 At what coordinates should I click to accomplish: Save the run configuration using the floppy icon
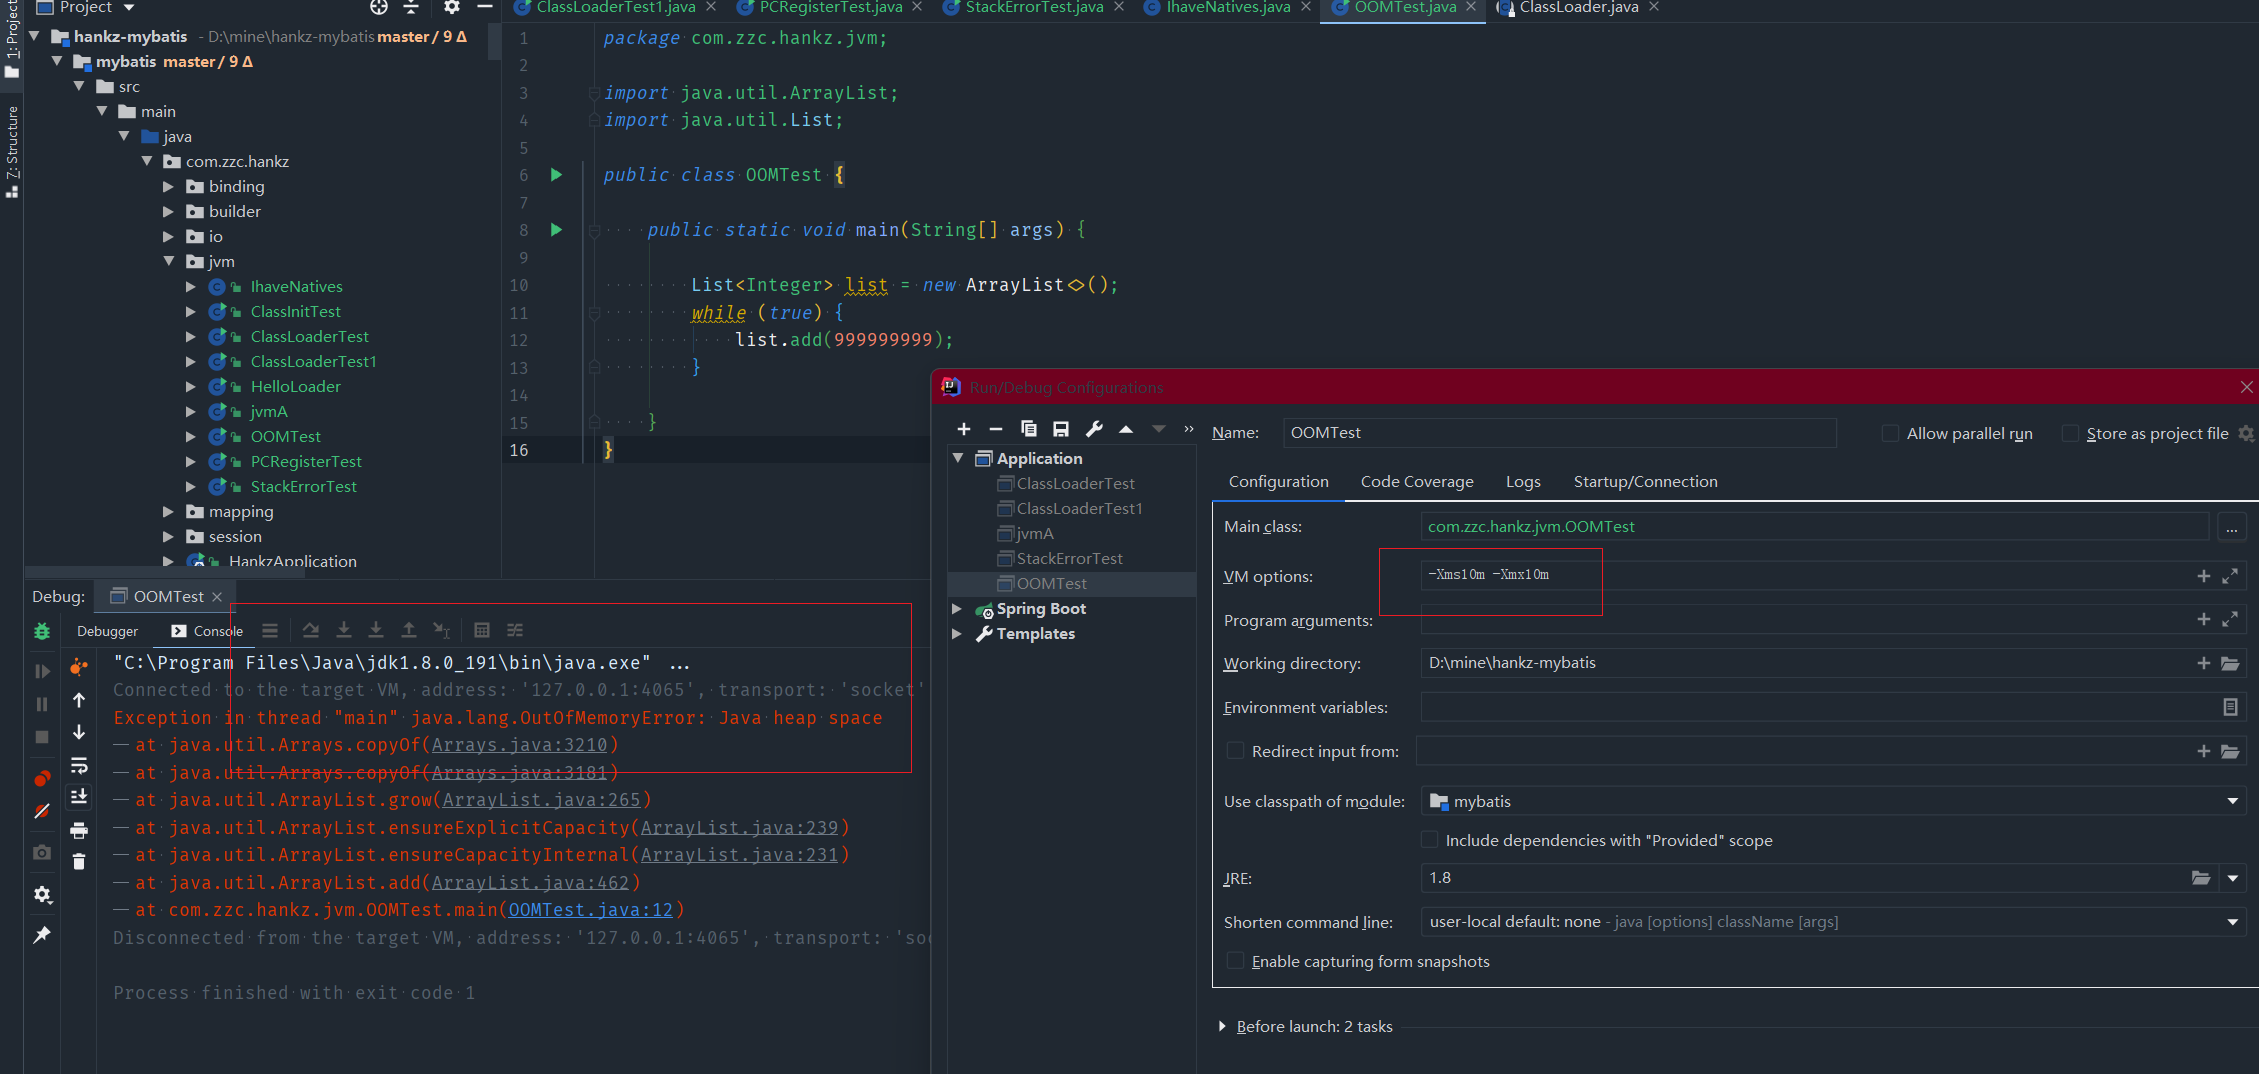(1061, 429)
